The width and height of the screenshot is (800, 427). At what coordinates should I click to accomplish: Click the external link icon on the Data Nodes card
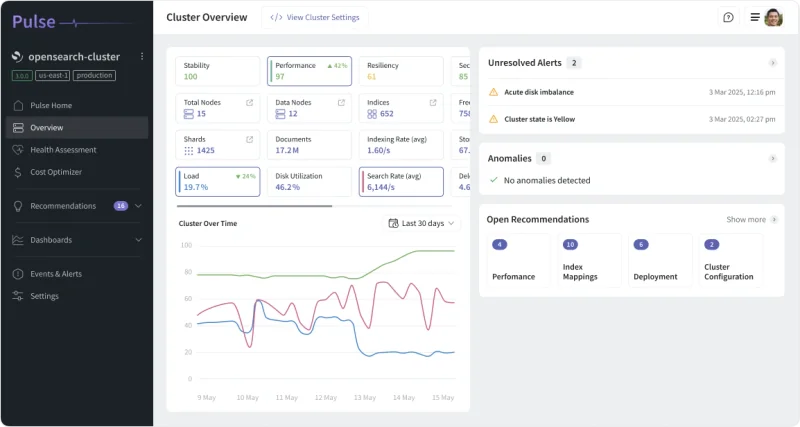[341, 103]
